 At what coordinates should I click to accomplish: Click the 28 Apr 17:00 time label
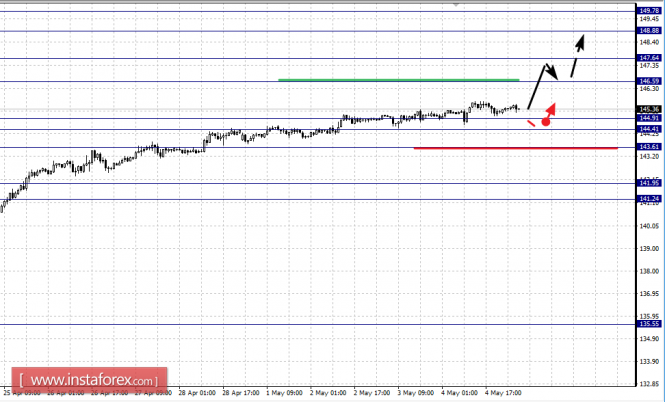click(x=240, y=393)
